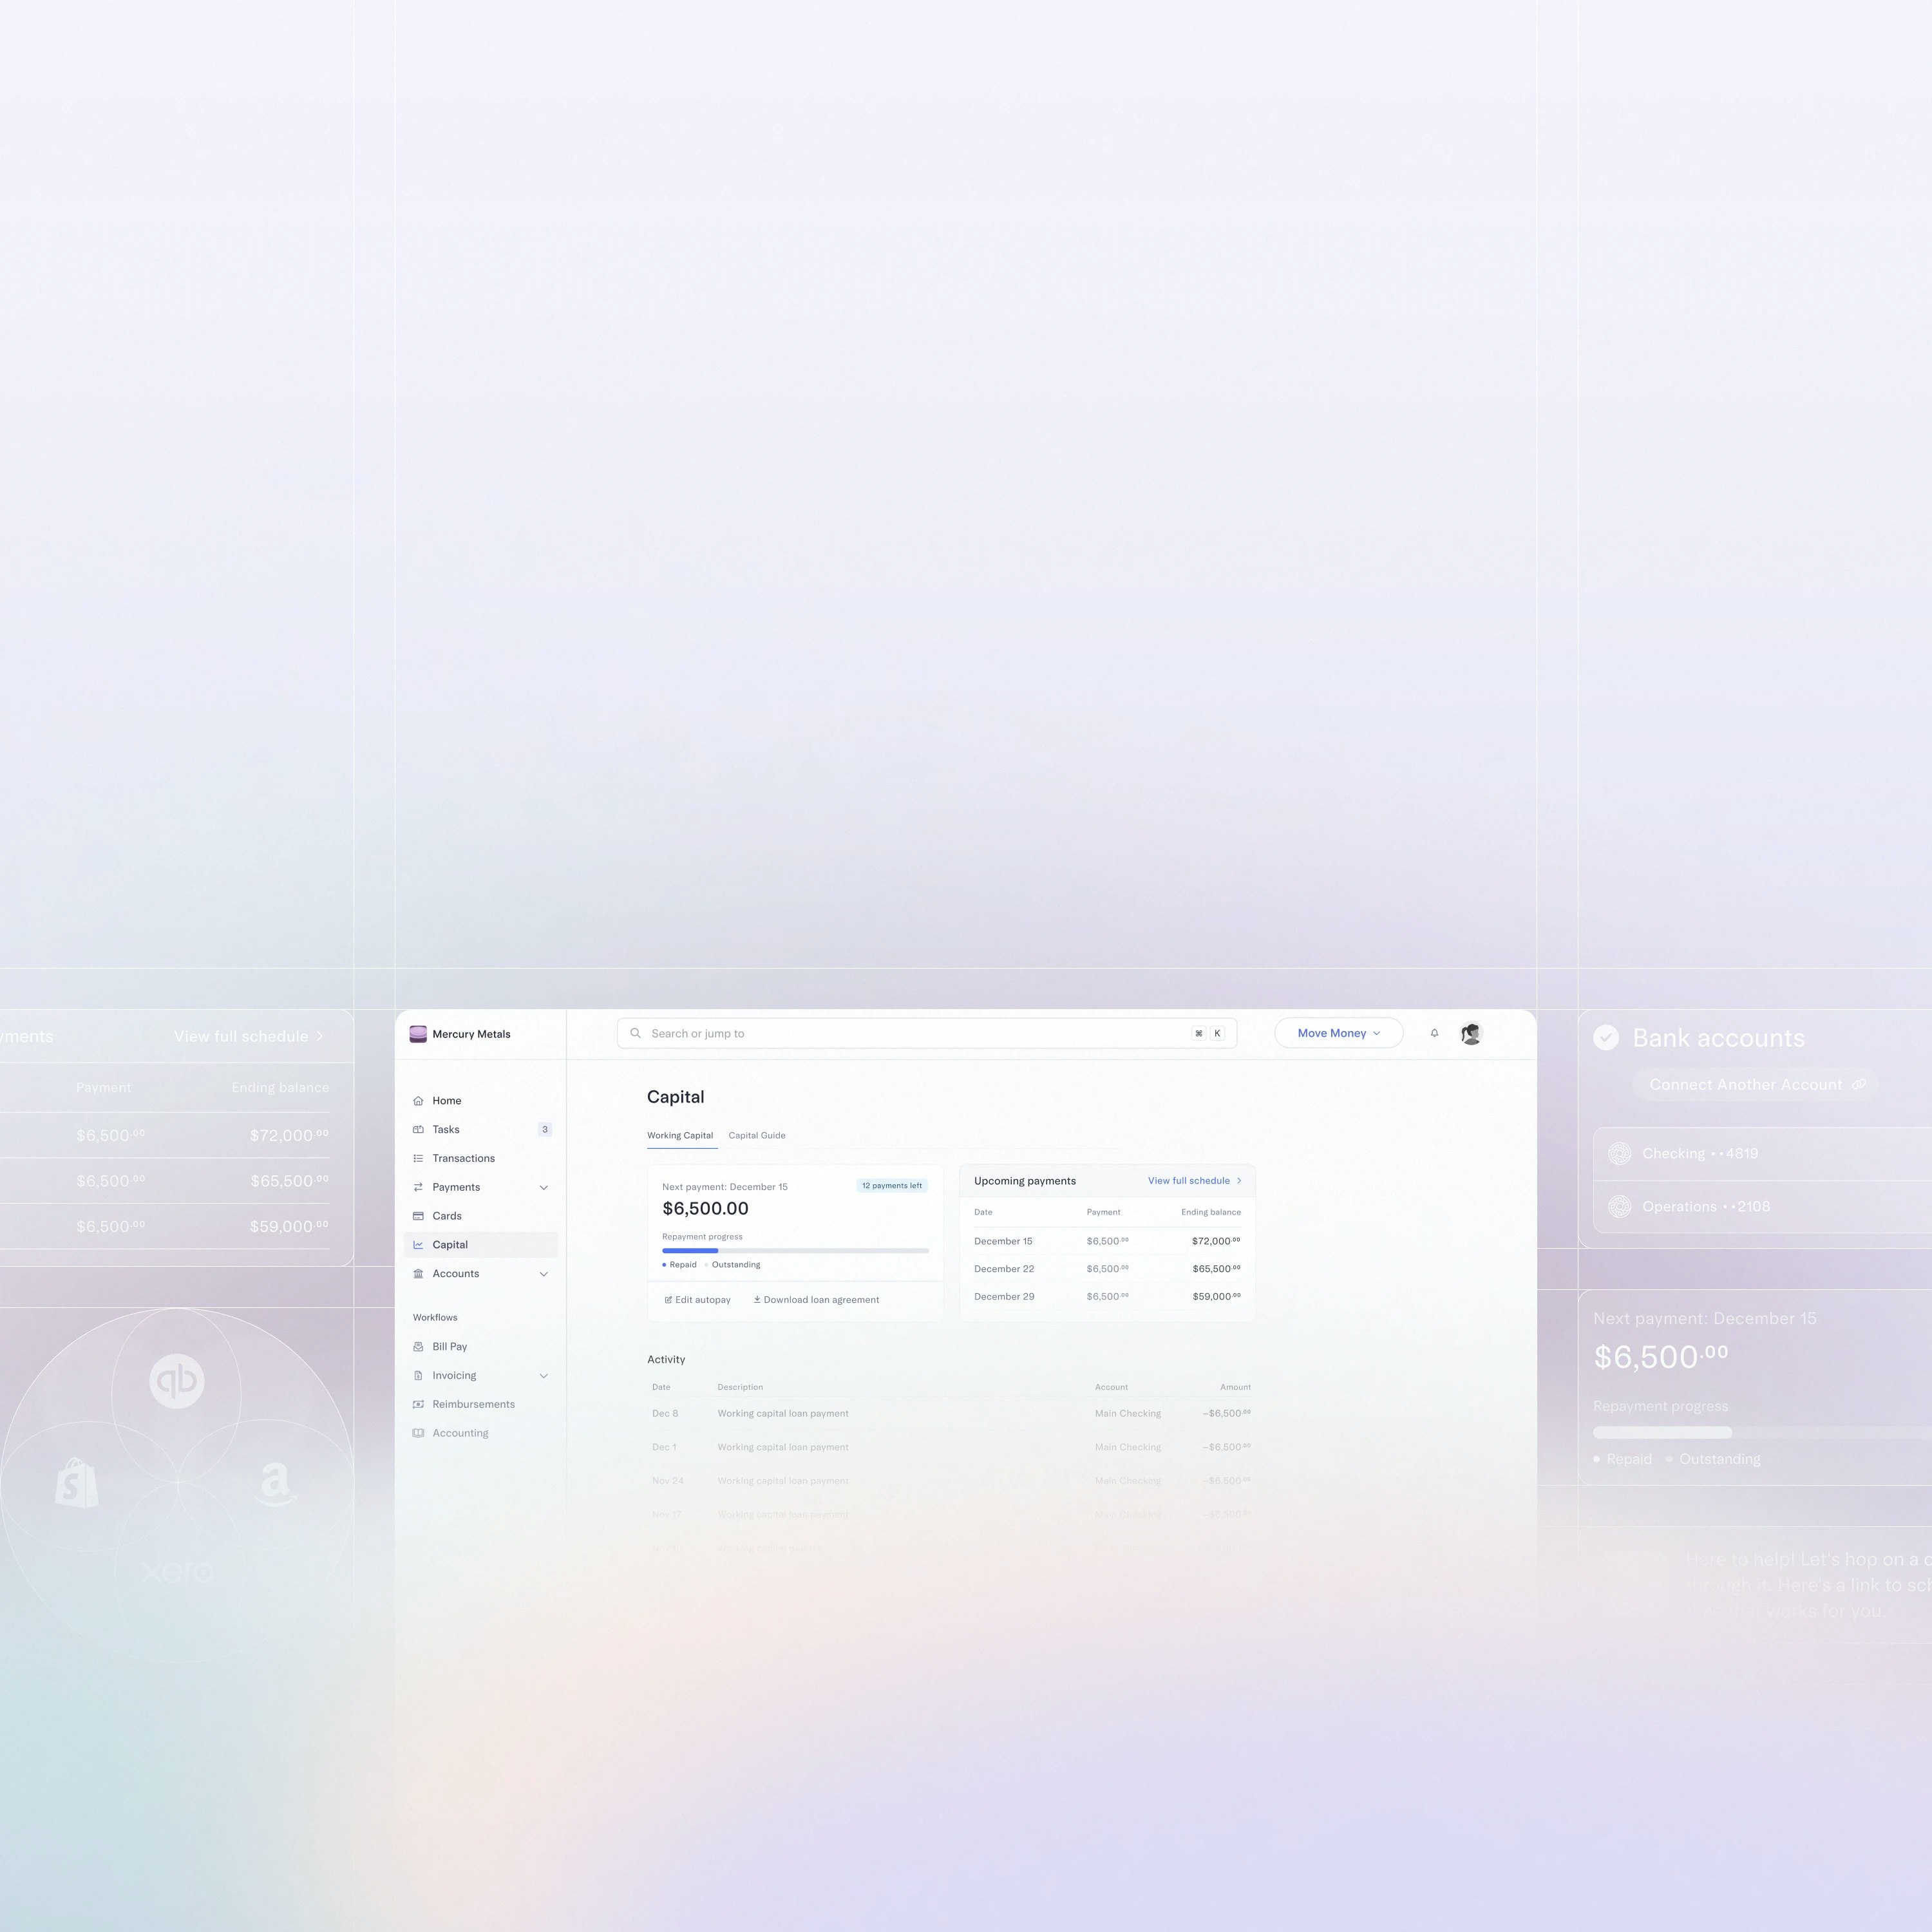Select the December 22 payment row

[1107, 1269]
